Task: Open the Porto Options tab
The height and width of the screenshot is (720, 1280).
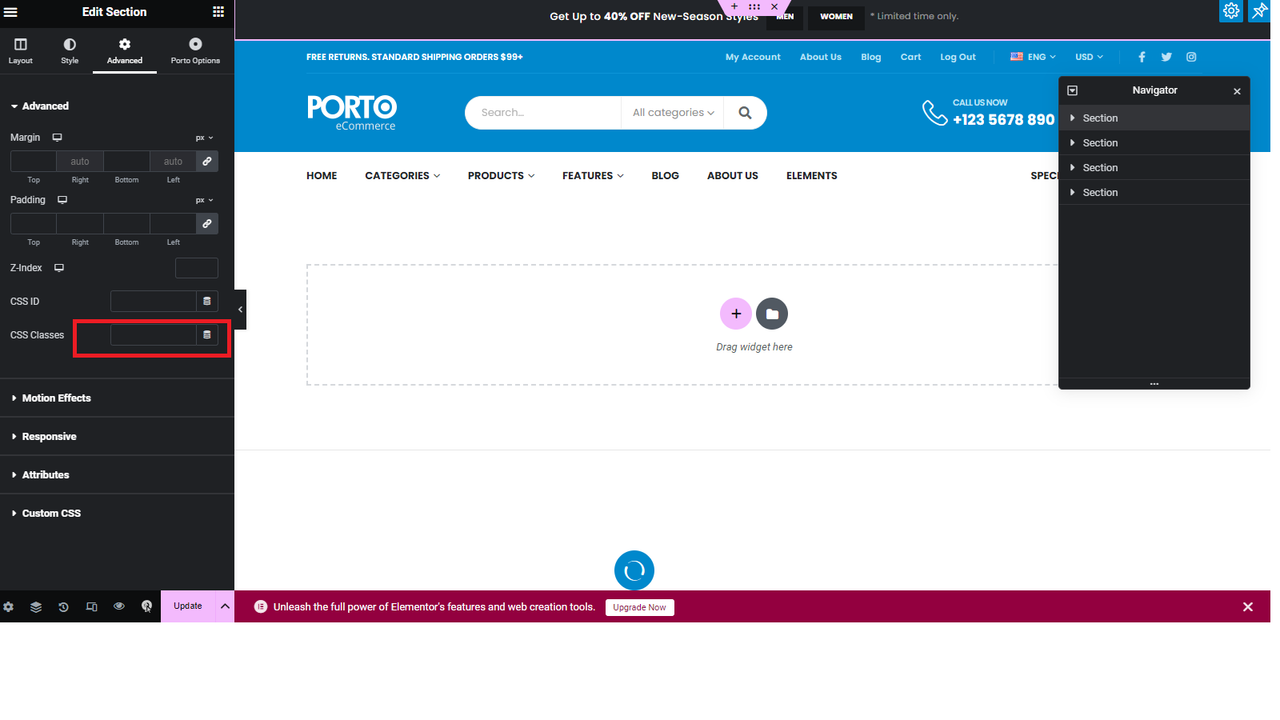Action: coord(195,52)
